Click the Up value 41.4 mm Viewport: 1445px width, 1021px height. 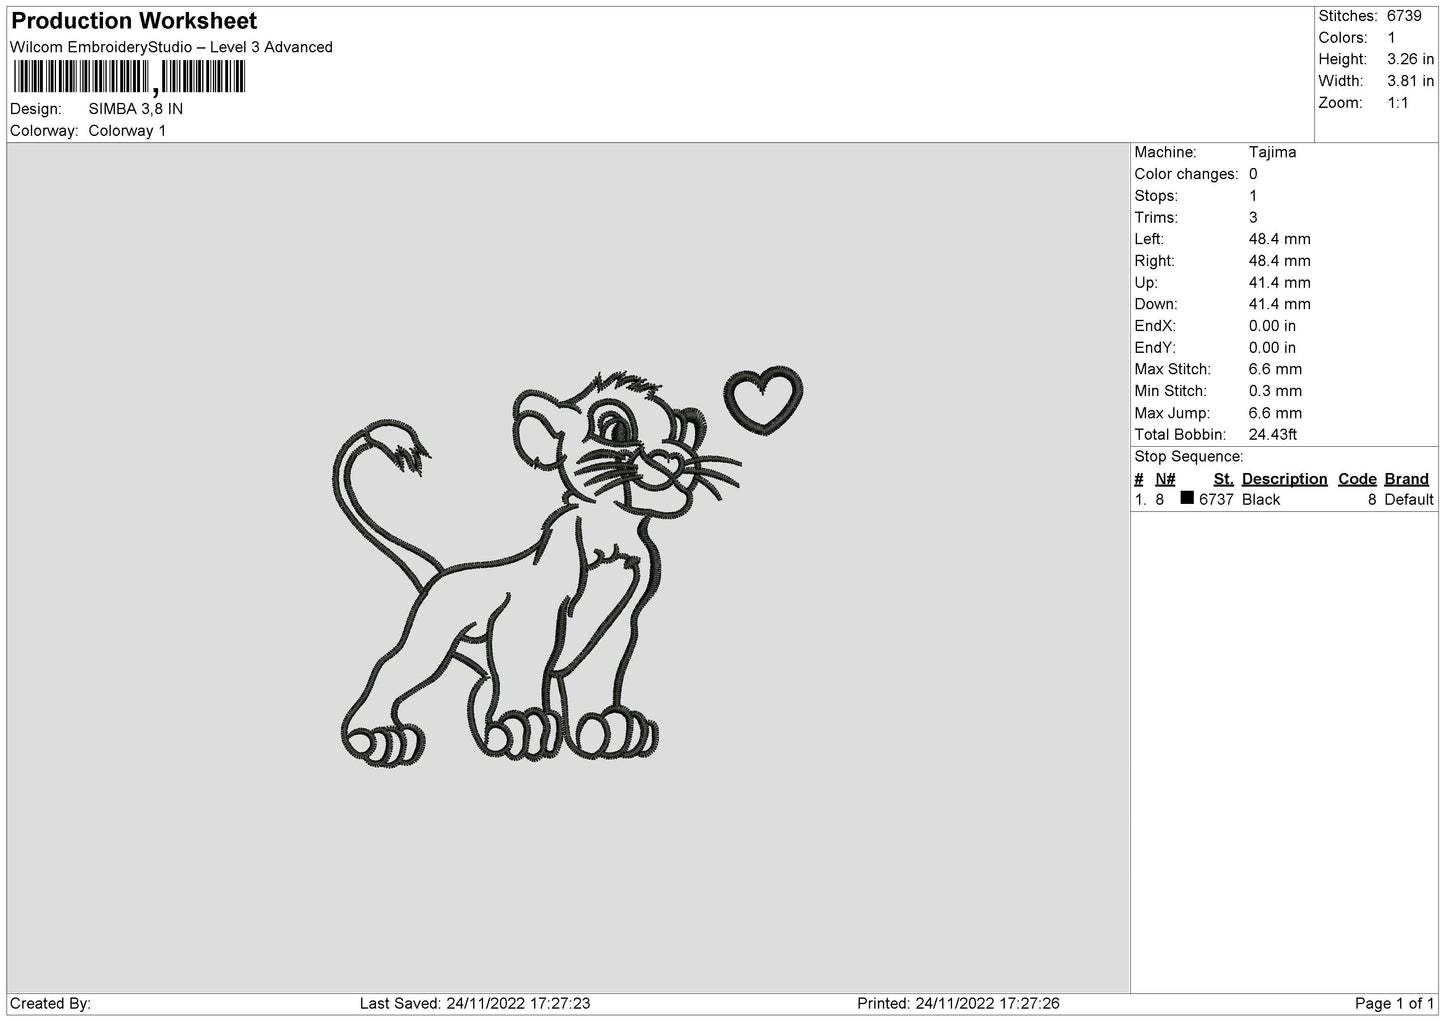1280,283
